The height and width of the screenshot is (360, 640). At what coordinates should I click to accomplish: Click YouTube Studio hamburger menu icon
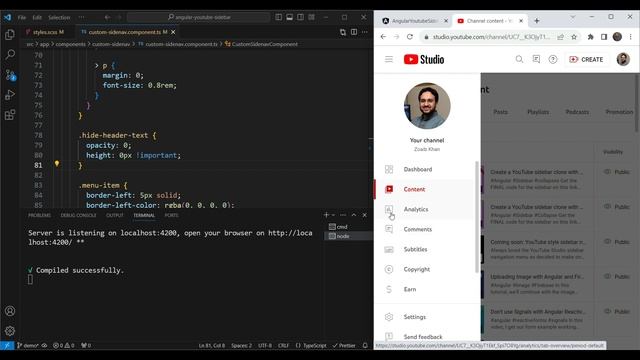tap(389, 60)
